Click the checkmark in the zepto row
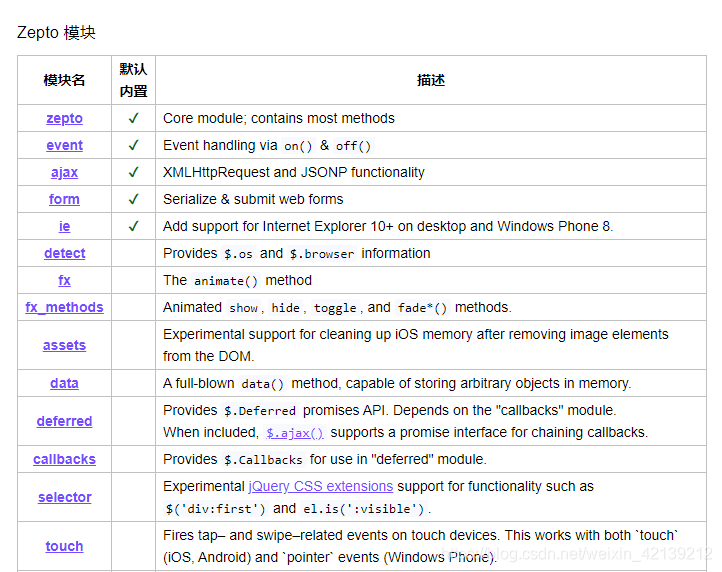 [x=134, y=118]
